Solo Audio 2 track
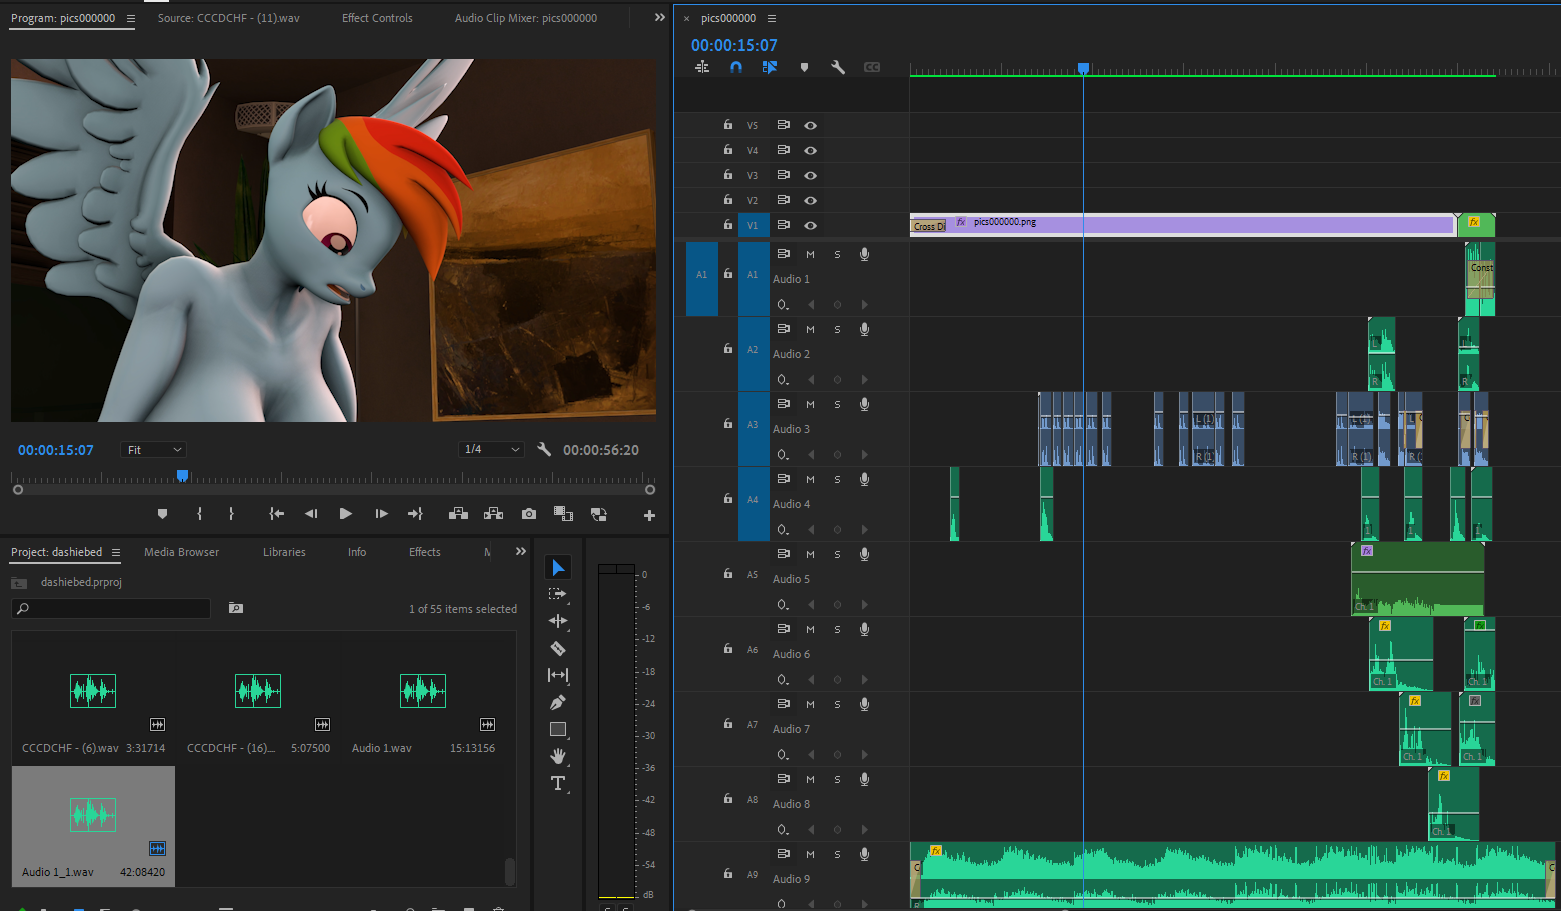 [837, 329]
